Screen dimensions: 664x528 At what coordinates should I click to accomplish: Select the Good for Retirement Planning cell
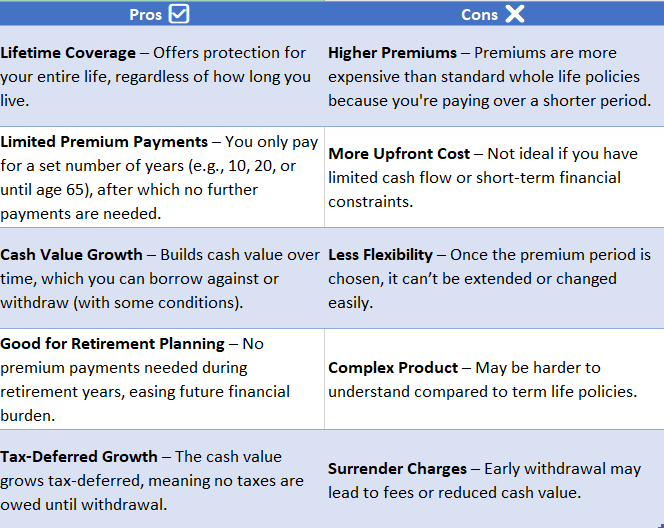162,379
